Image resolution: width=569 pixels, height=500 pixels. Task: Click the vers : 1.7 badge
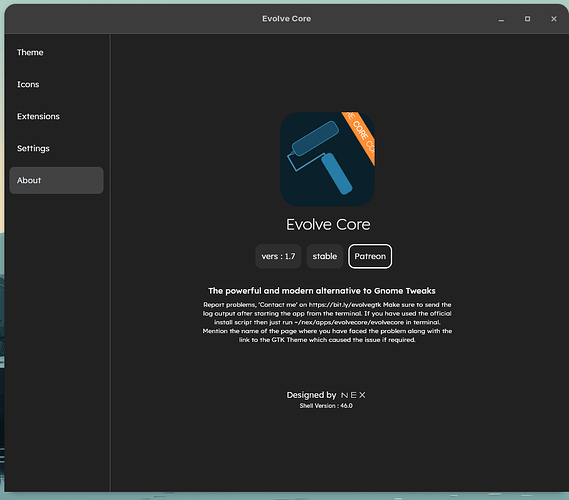pos(278,256)
